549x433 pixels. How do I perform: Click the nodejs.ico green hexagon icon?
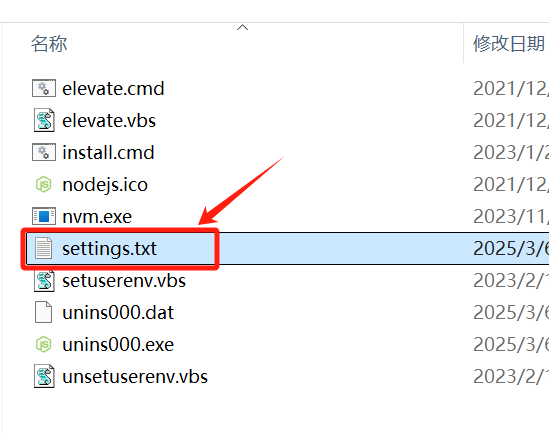tap(44, 184)
